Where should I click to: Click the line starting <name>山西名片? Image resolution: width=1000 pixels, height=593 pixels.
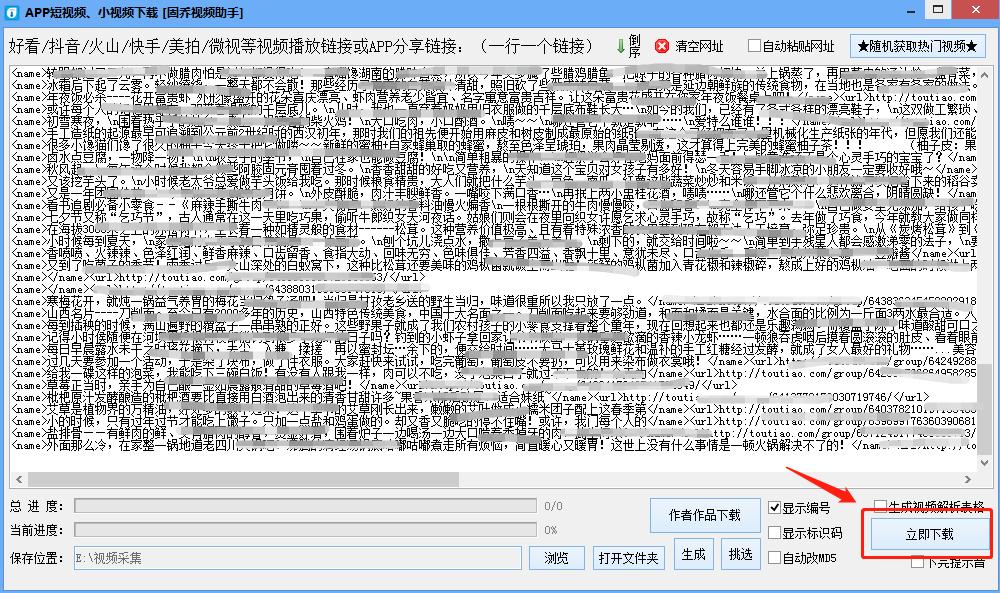click(x=494, y=313)
